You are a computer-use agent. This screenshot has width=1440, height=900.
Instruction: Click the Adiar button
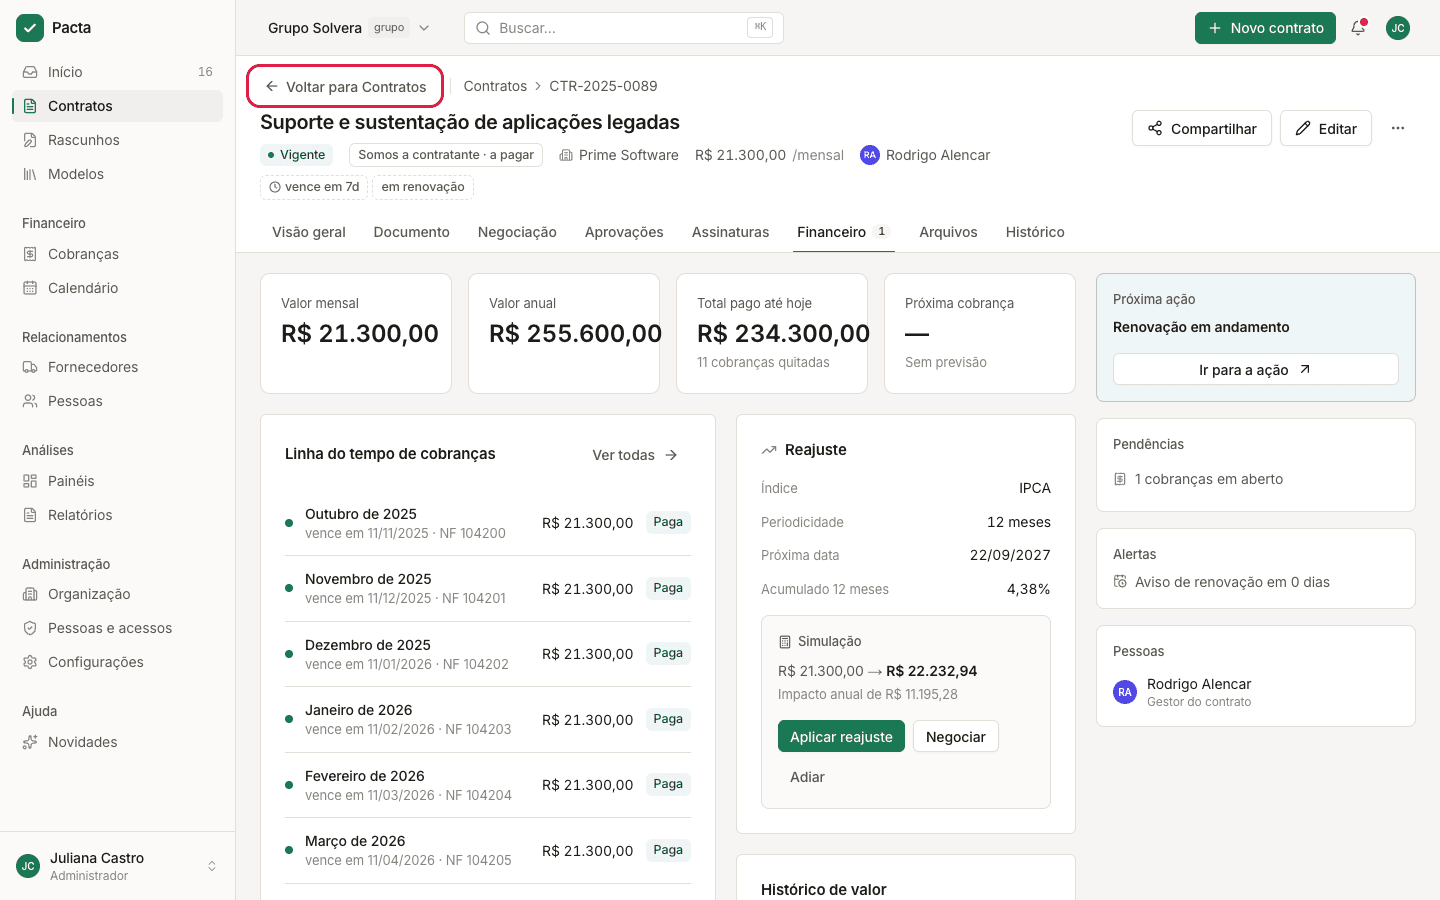tap(807, 777)
